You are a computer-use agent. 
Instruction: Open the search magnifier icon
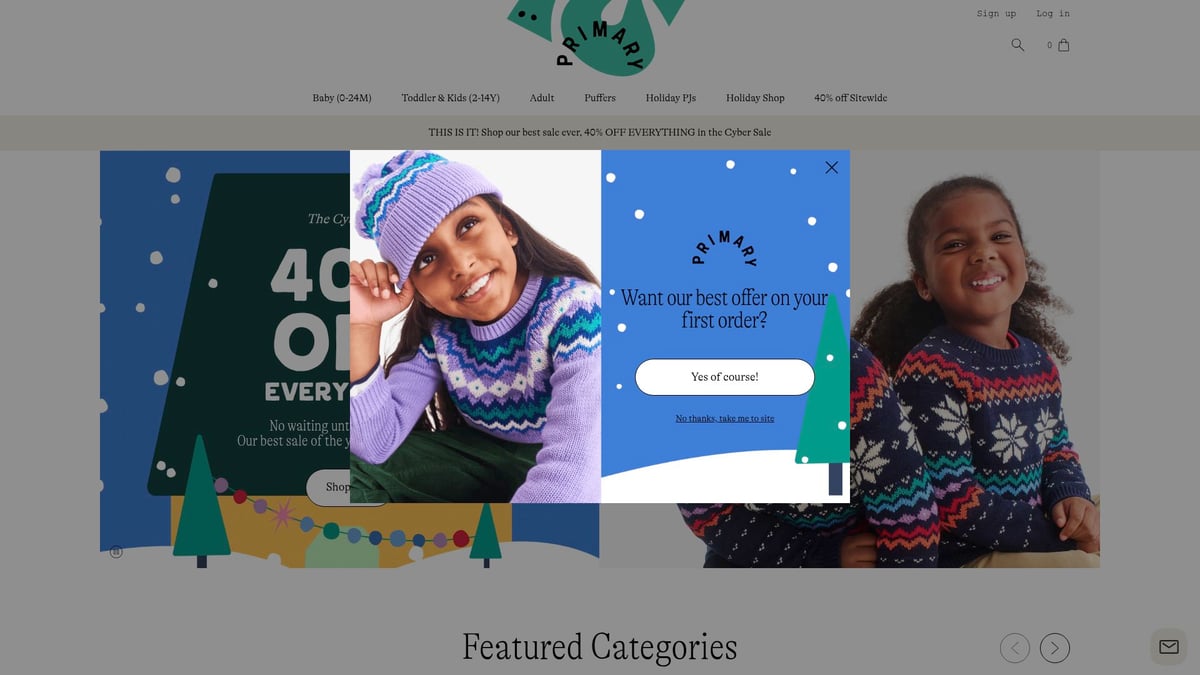(x=1018, y=45)
